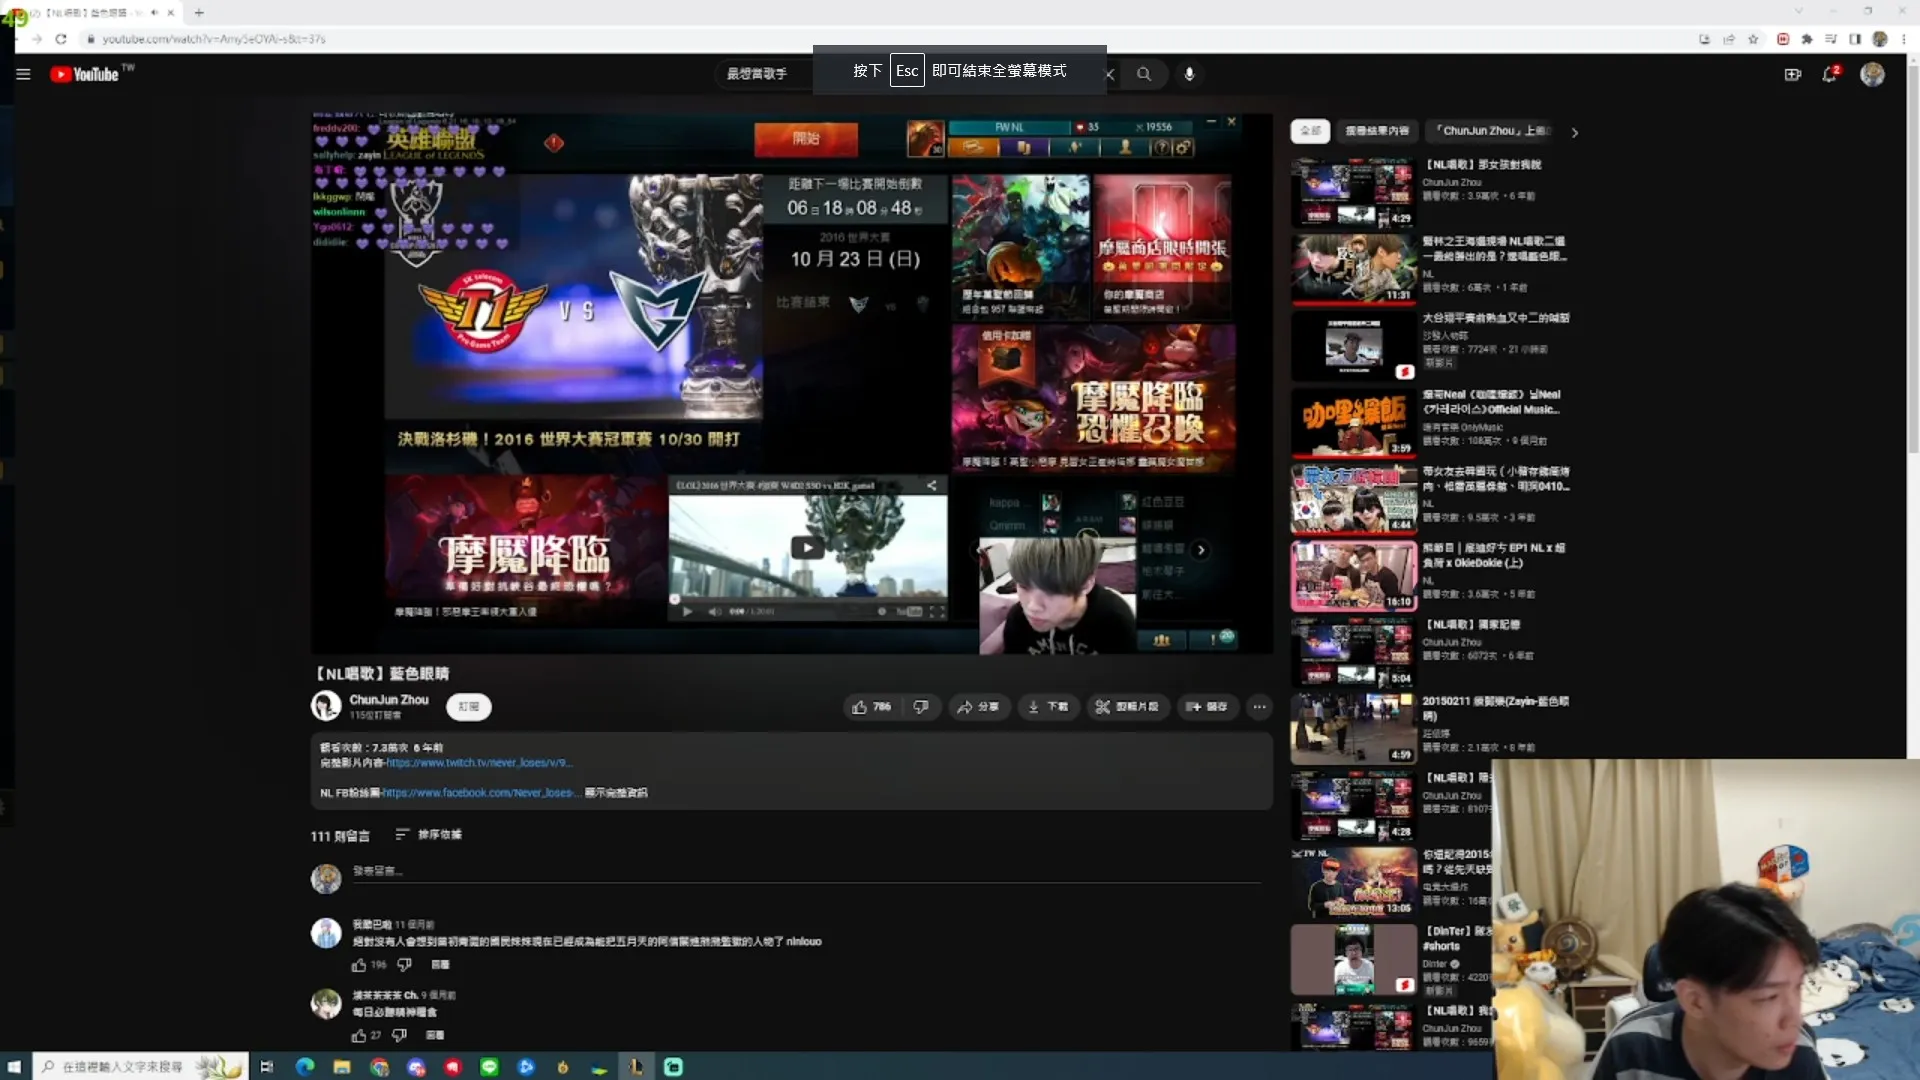Select the 'ChunJun Zhou' uploads chip
Screen dimensions: 1920x1080
(x=1492, y=131)
